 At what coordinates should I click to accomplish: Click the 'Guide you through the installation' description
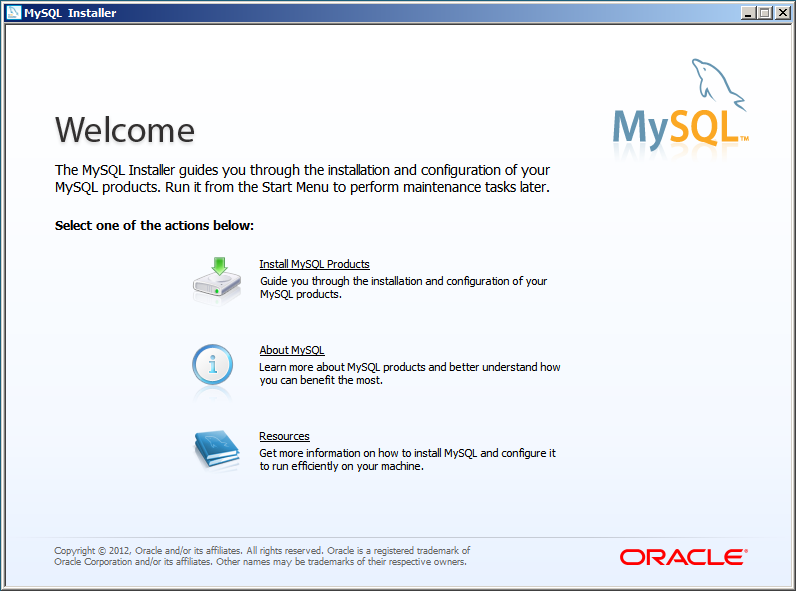[x=404, y=287]
